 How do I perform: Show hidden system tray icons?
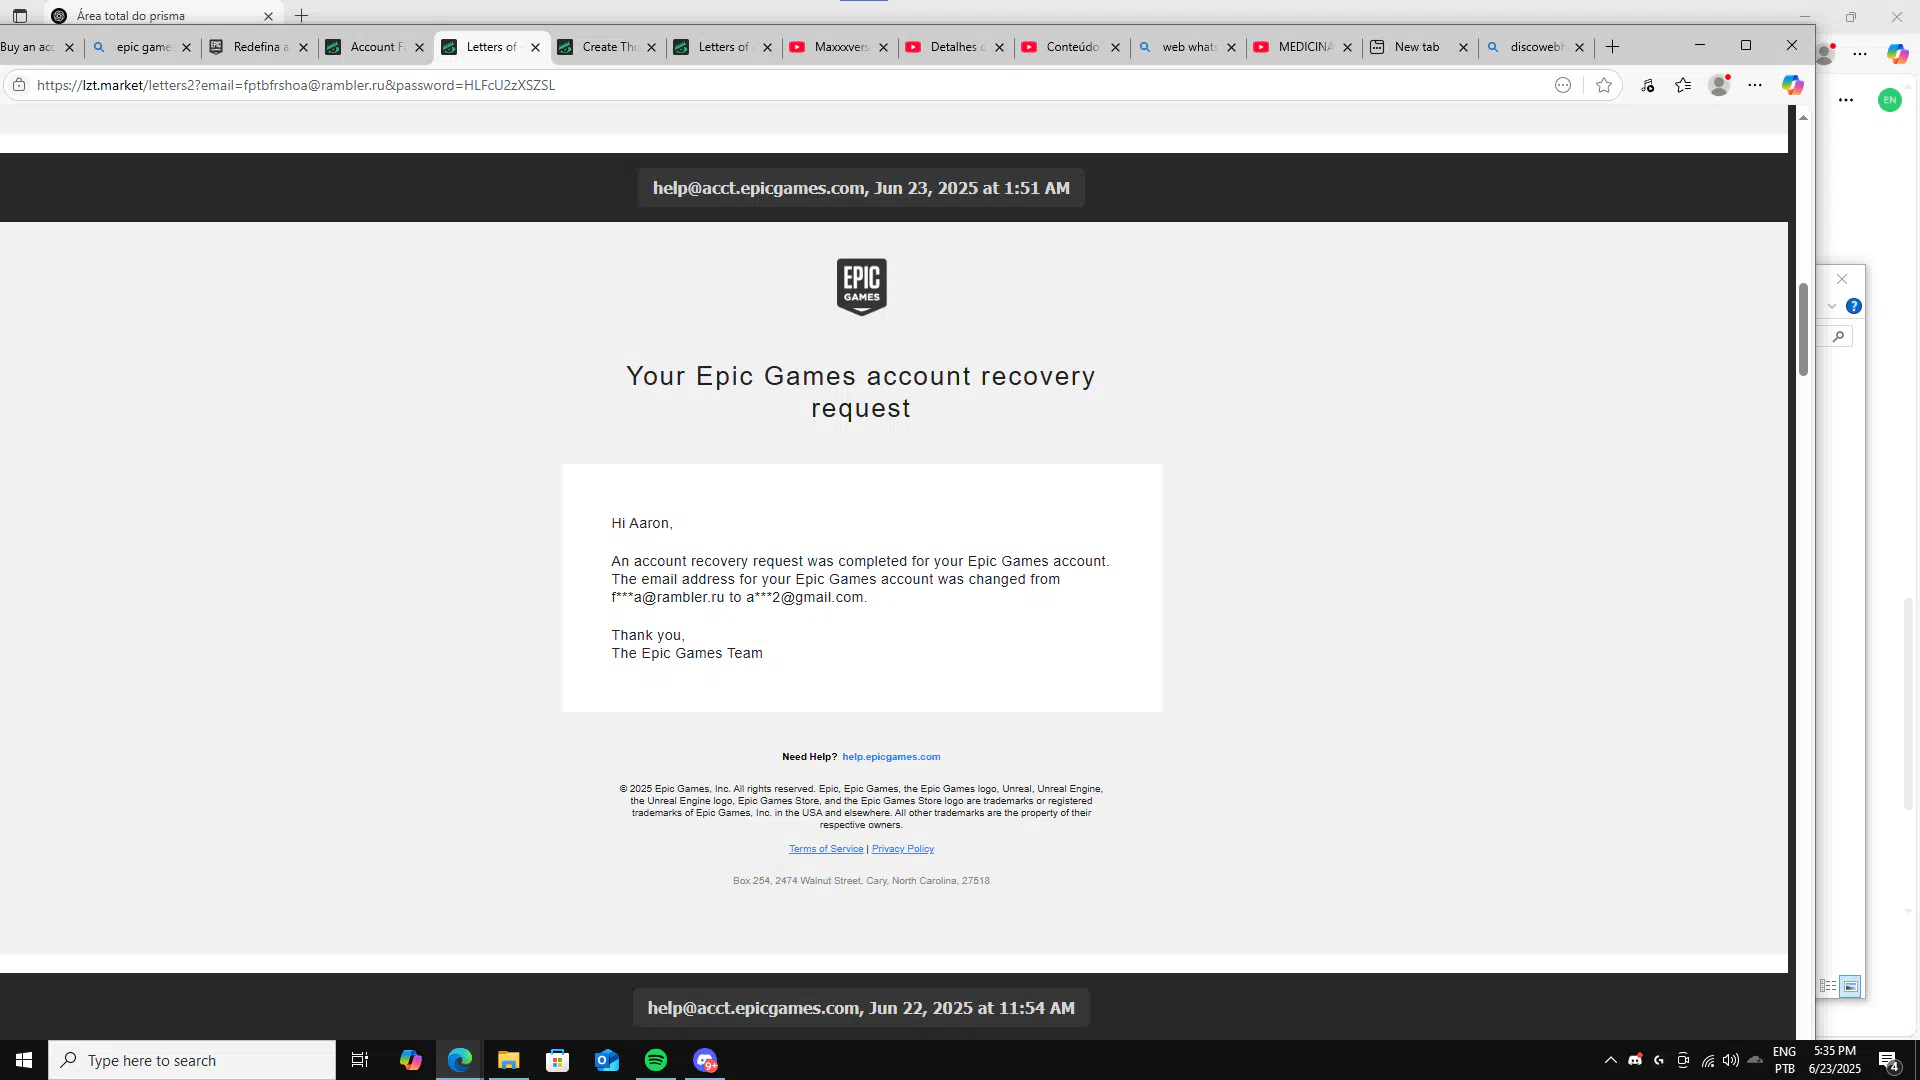coord(1610,1060)
